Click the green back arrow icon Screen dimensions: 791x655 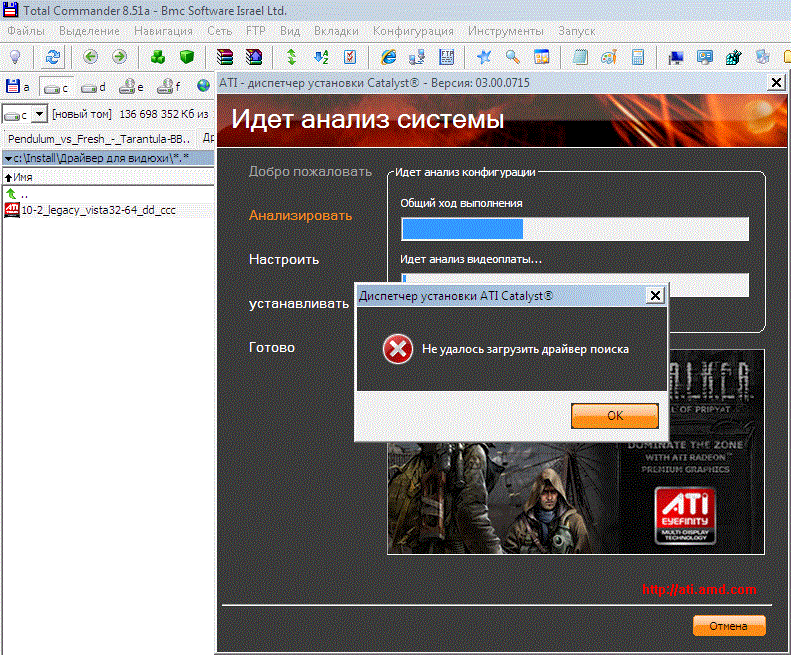click(x=91, y=57)
